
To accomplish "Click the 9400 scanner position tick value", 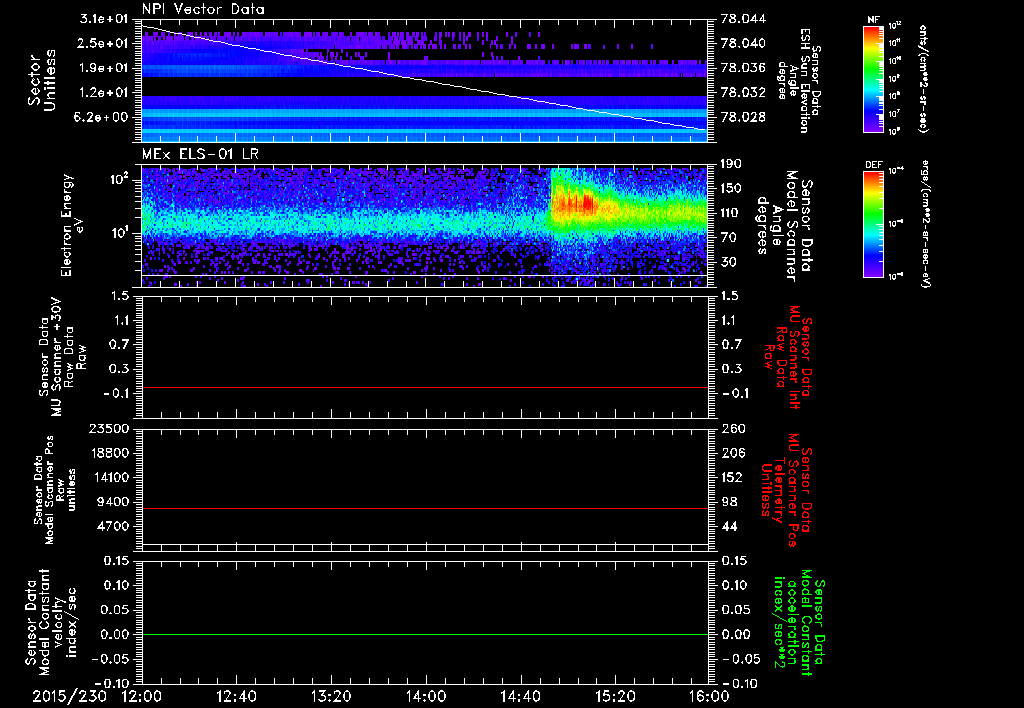I will (112, 502).
